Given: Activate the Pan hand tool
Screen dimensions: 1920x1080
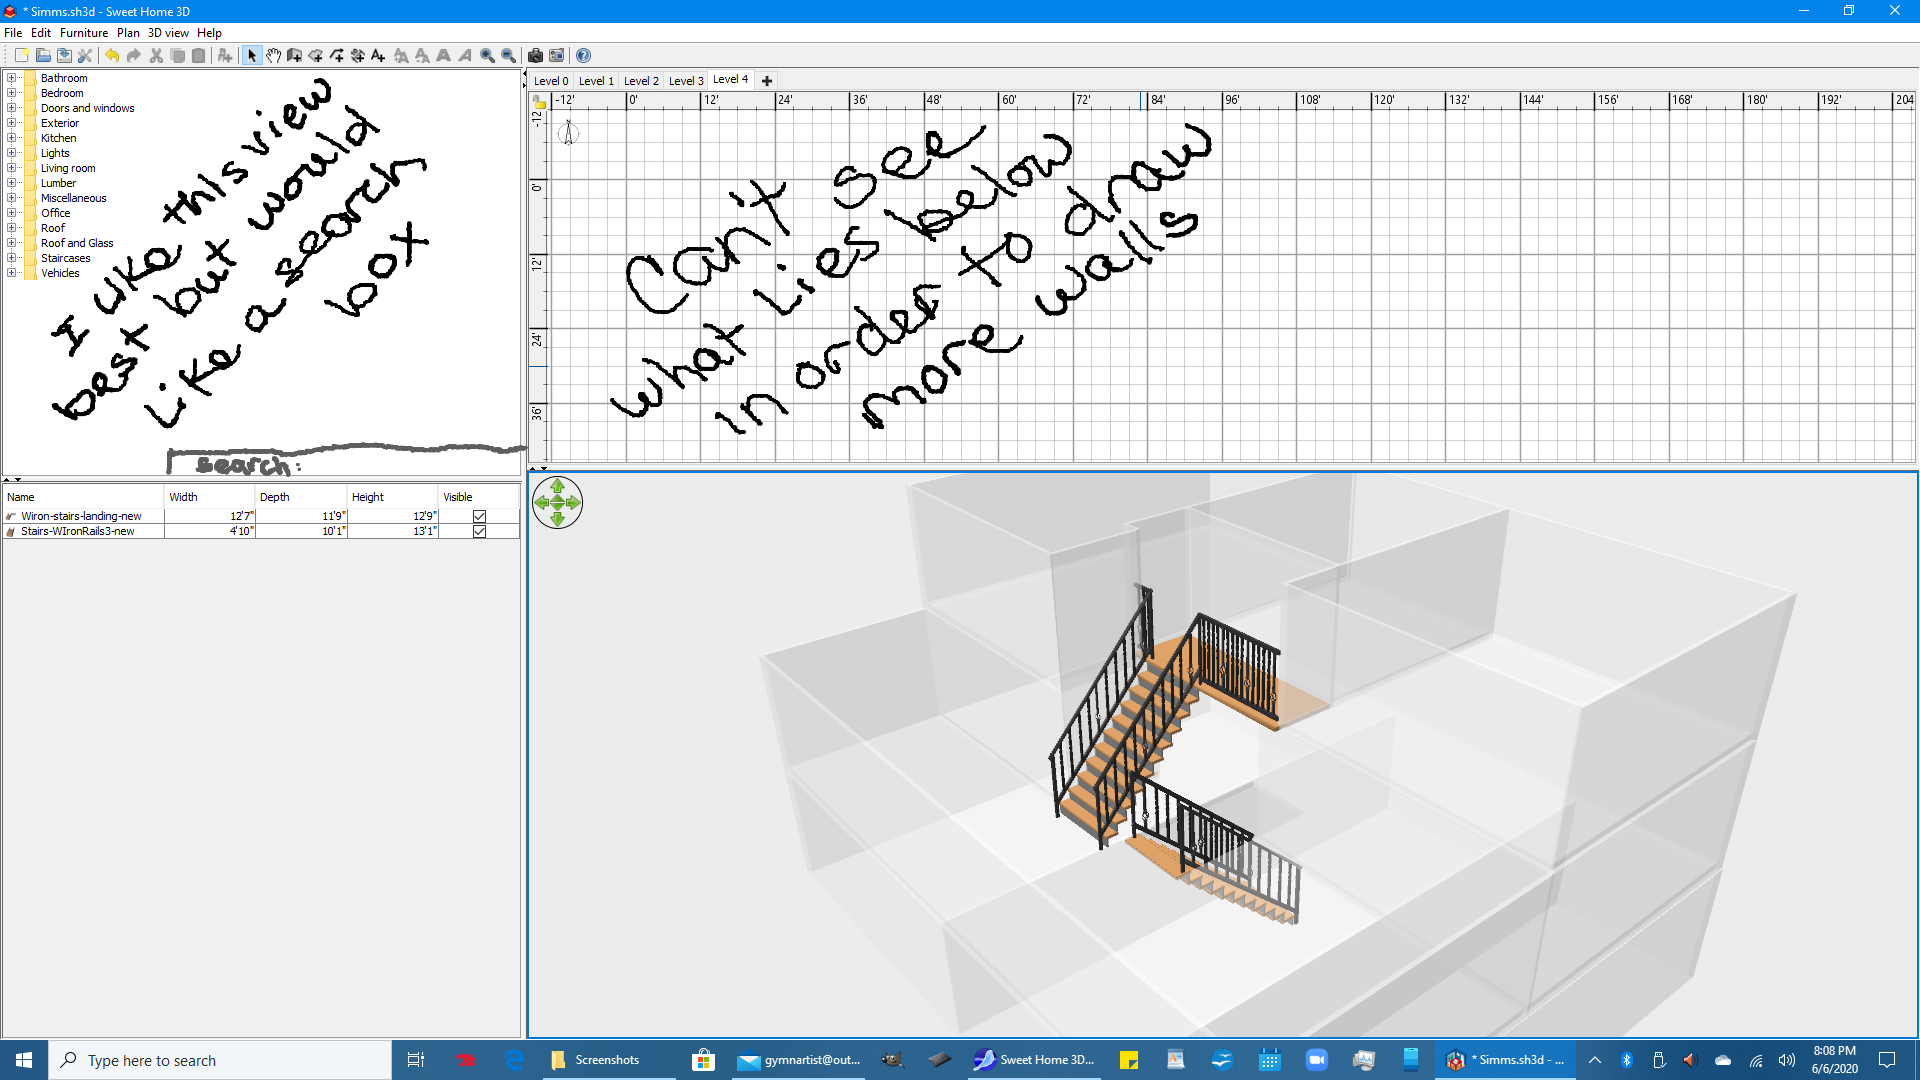Looking at the screenshot, I should (x=273, y=56).
